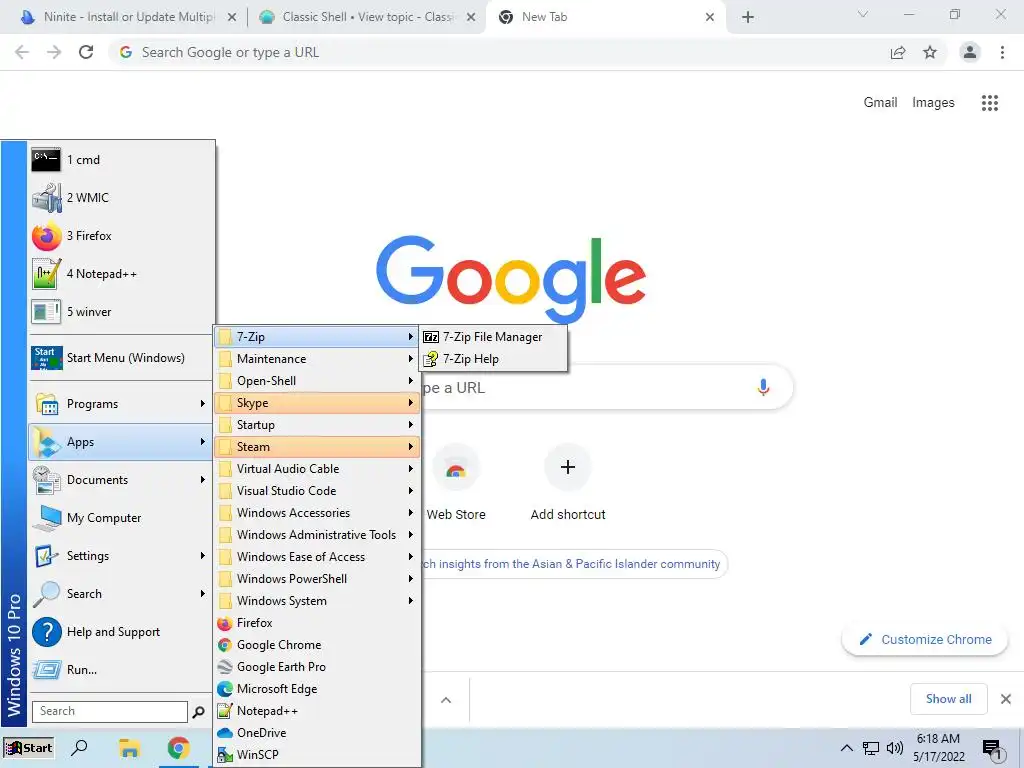1024x768 pixels.
Task: Click the start menu search magnifier icon
Action: click(199, 711)
